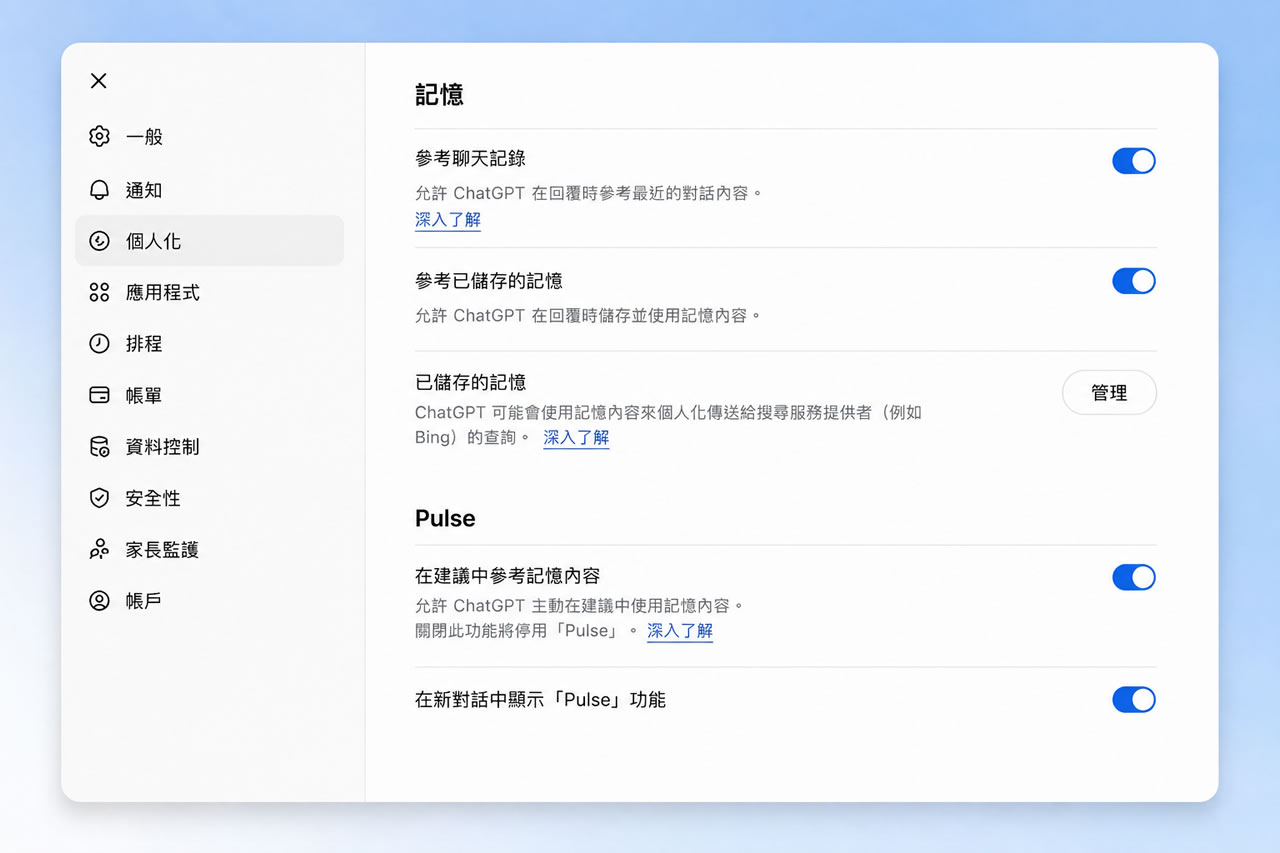Open the 排程 settings section

pos(209,344)
